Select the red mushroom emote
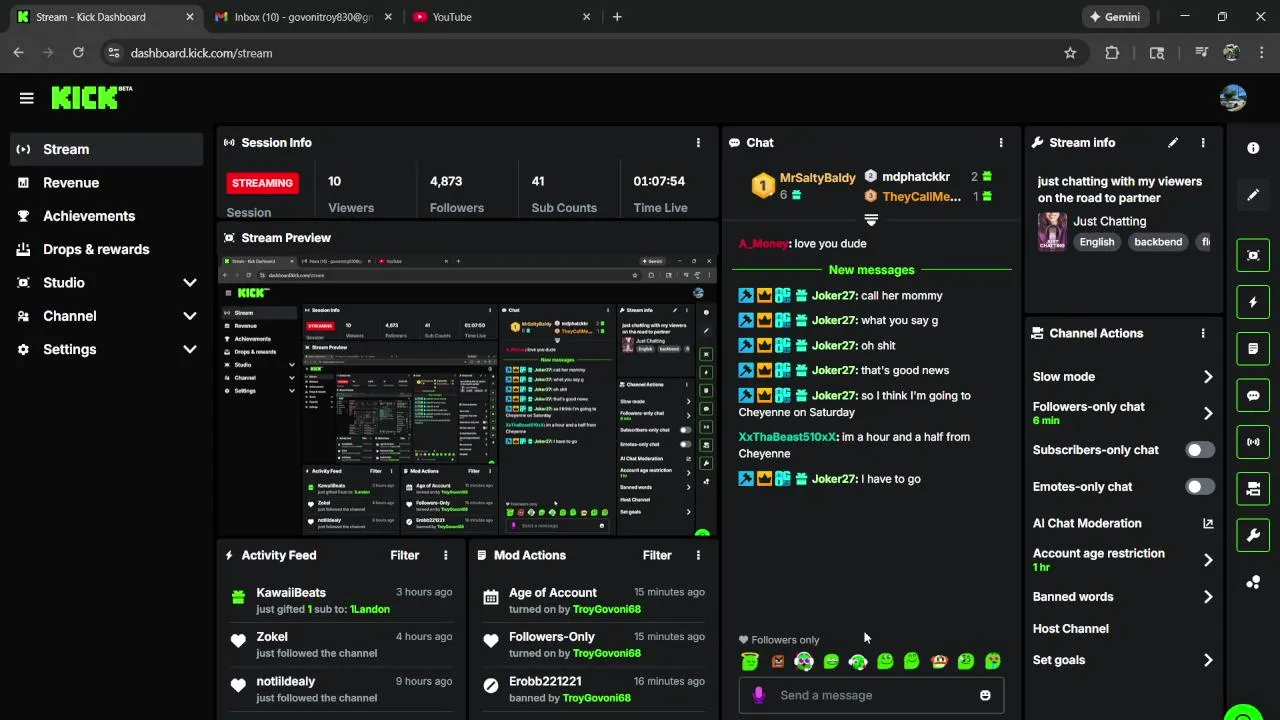The image size is (1280, 720). tap(939, 661)
